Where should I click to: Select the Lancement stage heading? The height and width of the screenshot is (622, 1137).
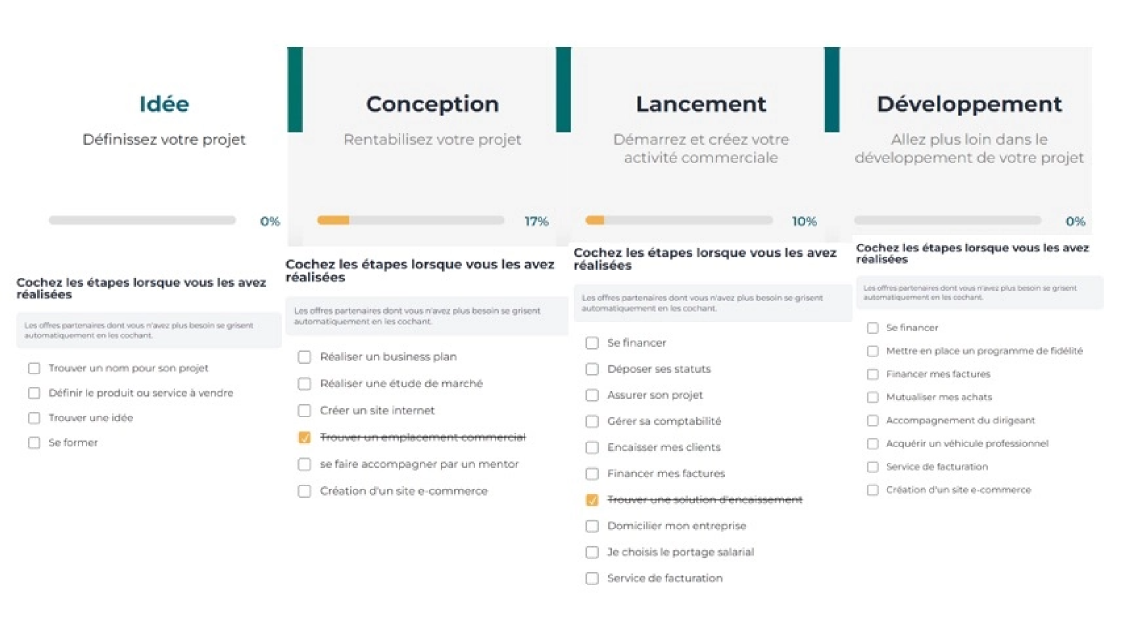[x=701, y=104]
